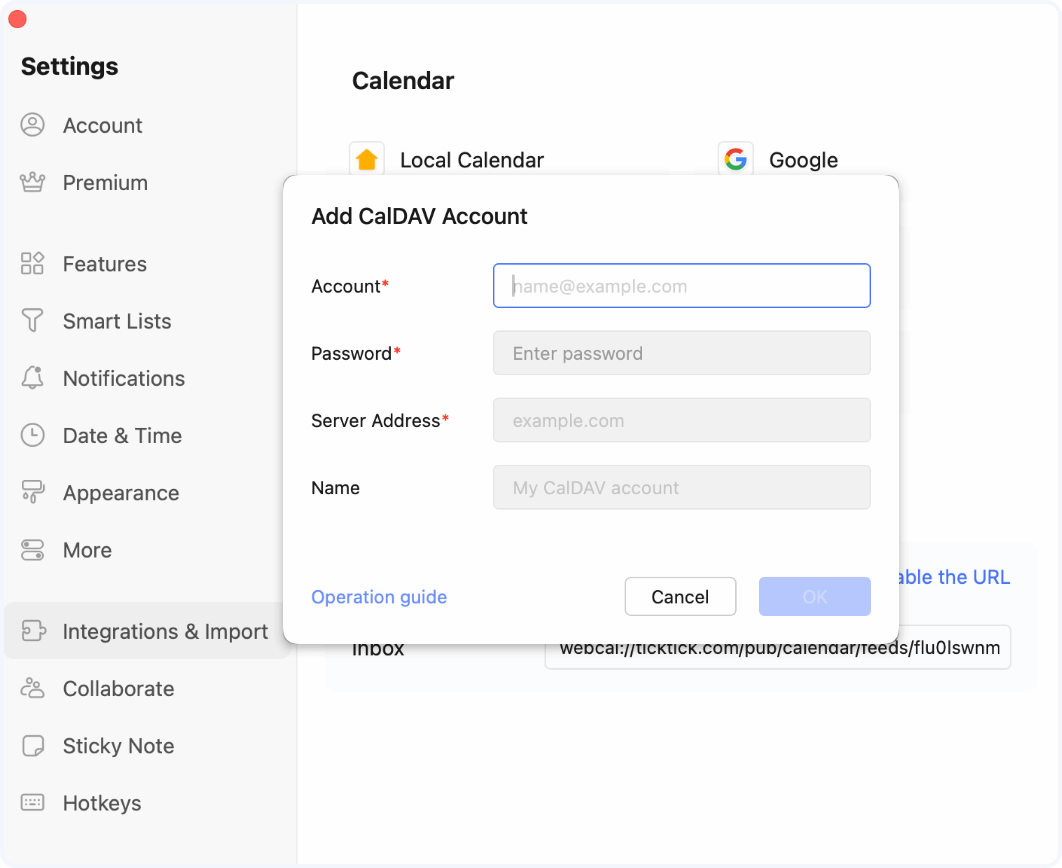Click the Enter password field

681,353
